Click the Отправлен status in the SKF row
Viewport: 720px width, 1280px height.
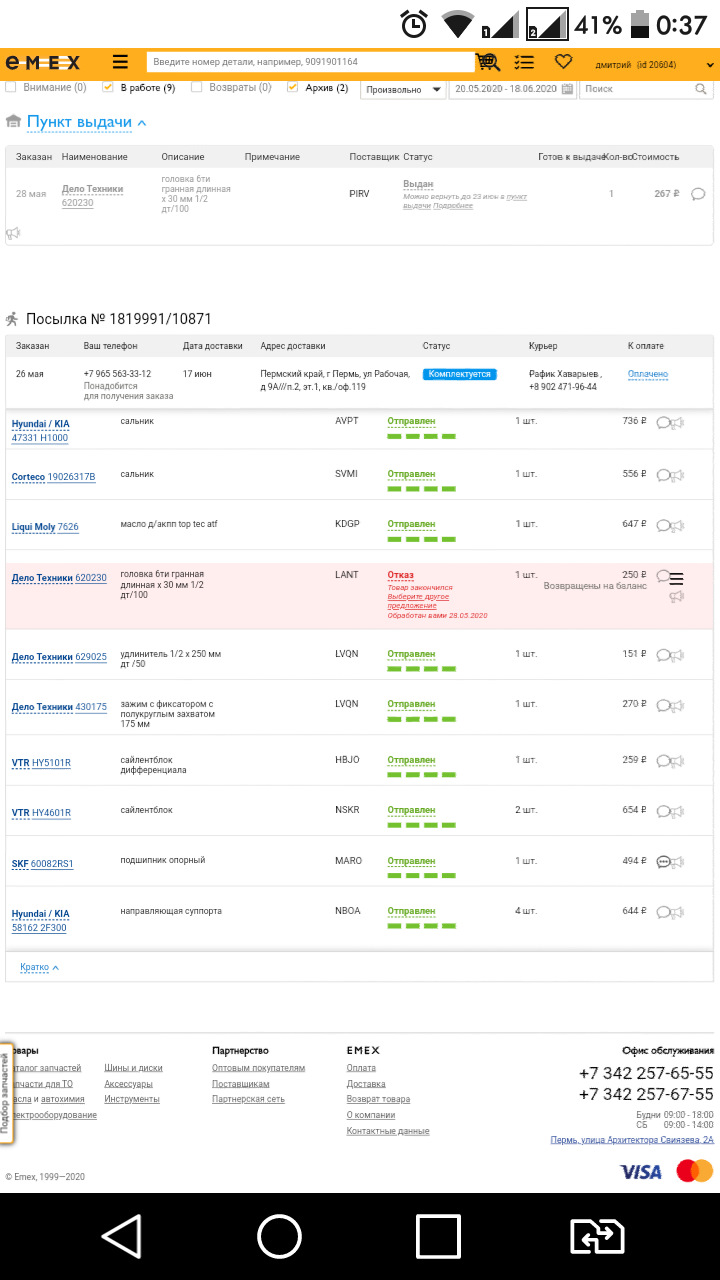pos(411,861)
